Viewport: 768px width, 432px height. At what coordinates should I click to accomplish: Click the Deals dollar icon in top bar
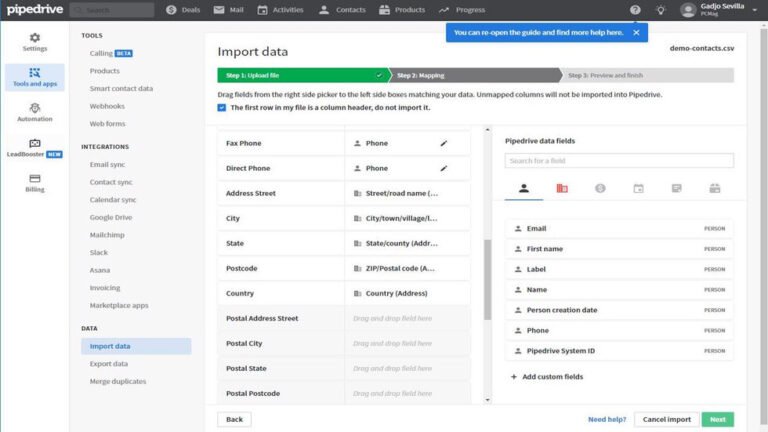(x=171, y=10)
